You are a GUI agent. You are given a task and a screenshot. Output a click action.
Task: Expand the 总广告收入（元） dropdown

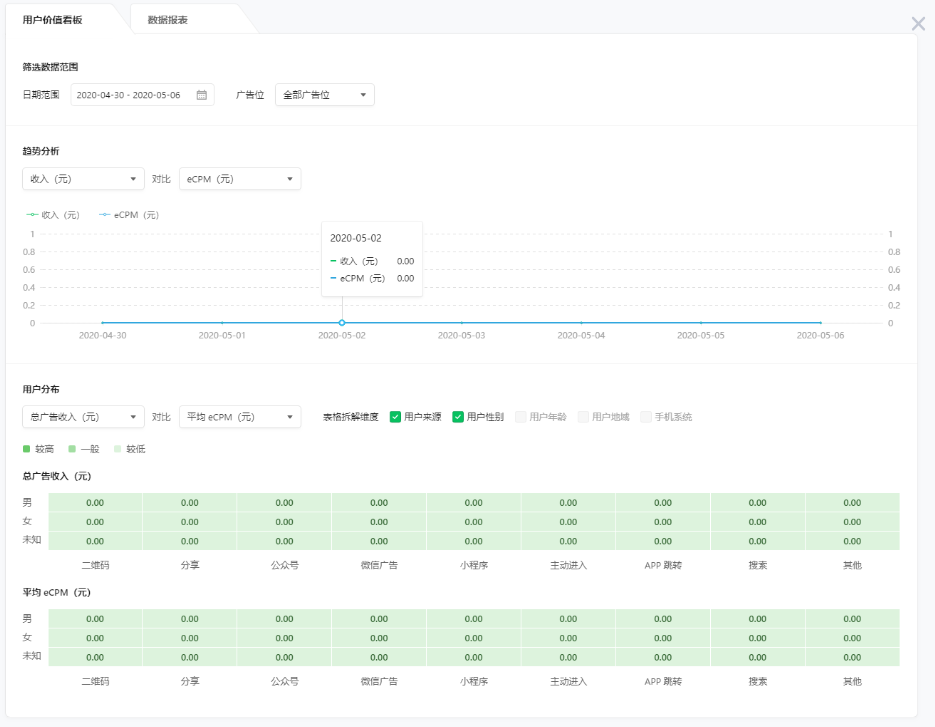click(x=83, y=417)
